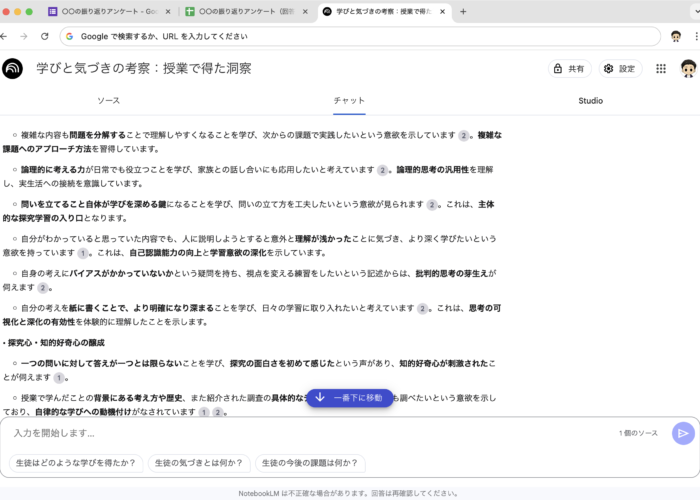Open the 設定 settings button
The image size is (700, 500).
click(x=620, y=69)
